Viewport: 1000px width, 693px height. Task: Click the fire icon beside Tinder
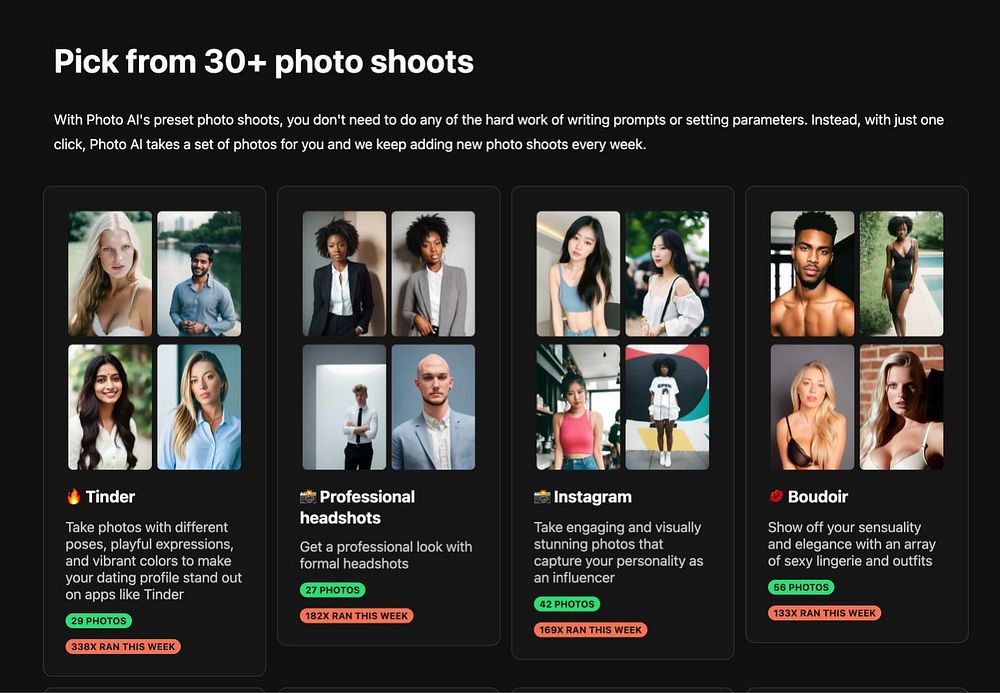(x=73, y=496)
